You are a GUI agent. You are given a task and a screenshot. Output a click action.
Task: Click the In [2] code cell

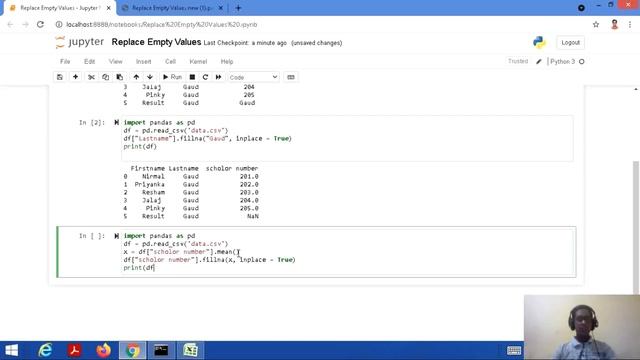[347, 138]
